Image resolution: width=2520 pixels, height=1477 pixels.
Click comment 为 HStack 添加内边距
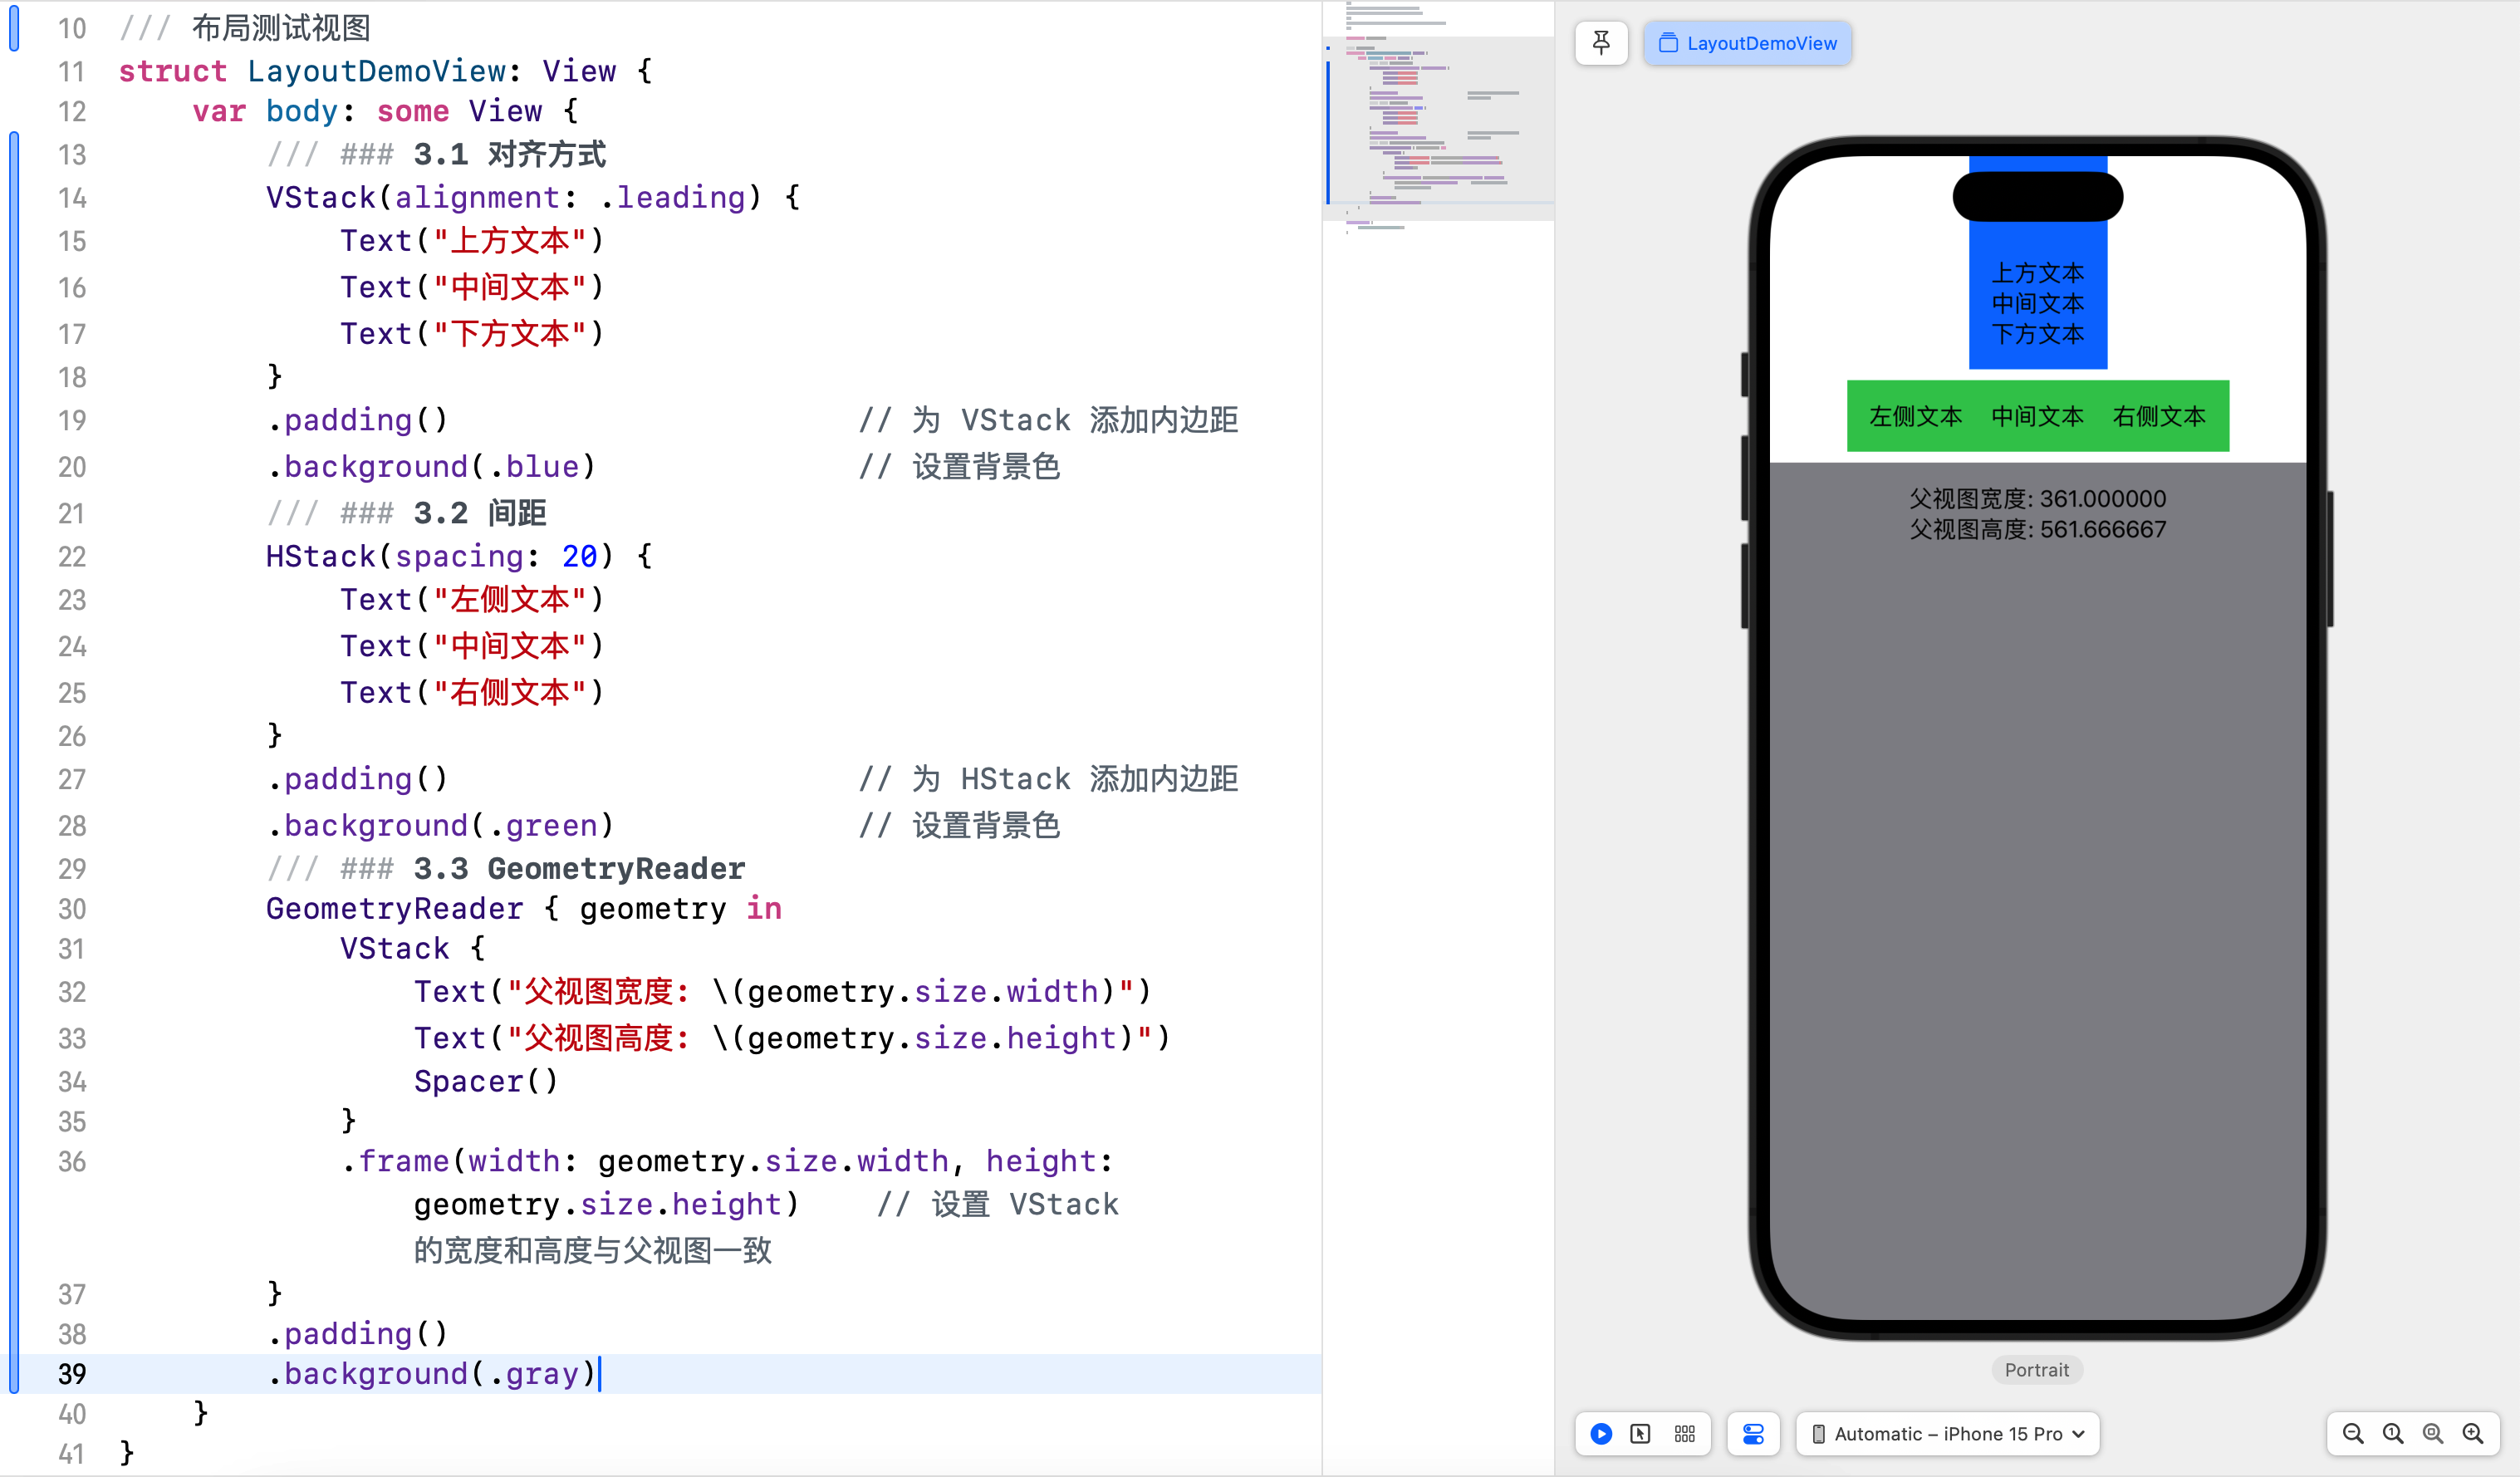(x=1049, y=779)
